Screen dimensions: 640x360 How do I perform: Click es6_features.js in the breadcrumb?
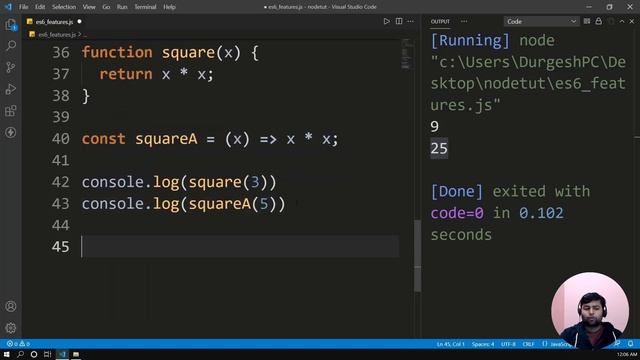57,35
